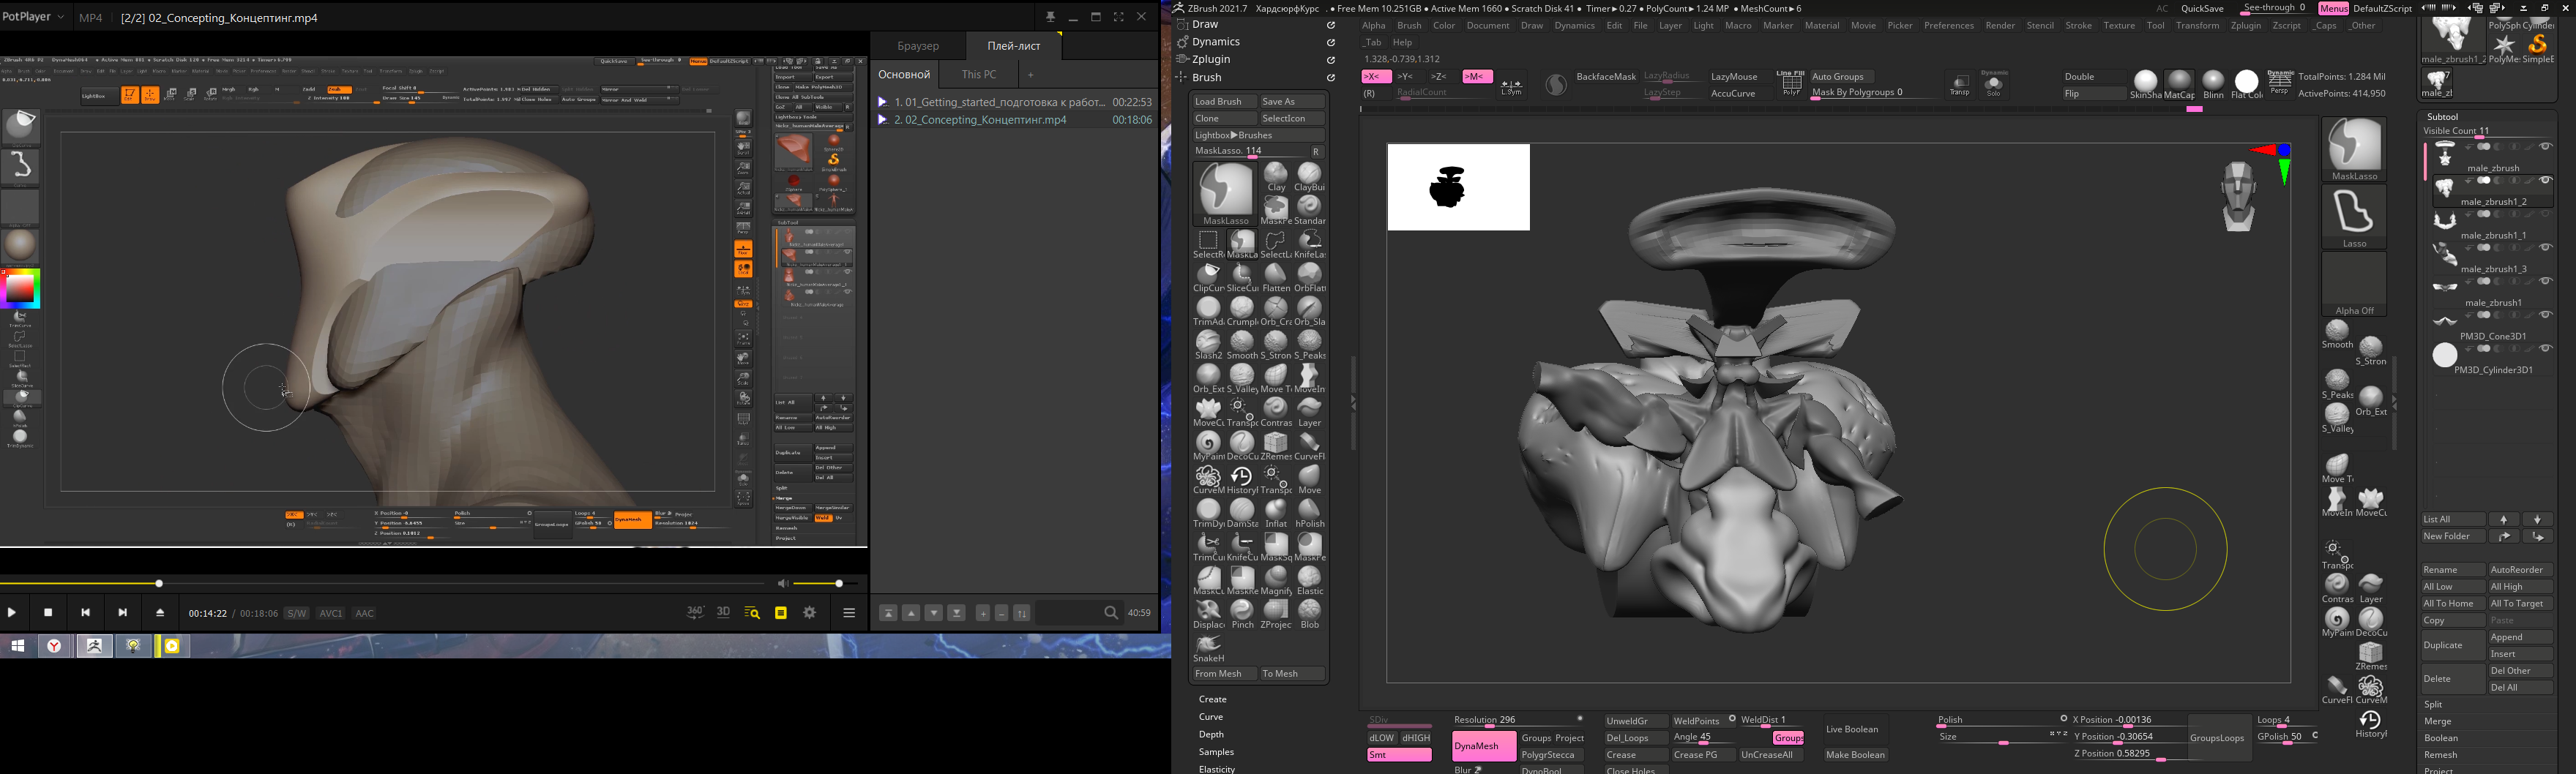Expand the Create brush sub-palette

click(x=1212, y=700)
